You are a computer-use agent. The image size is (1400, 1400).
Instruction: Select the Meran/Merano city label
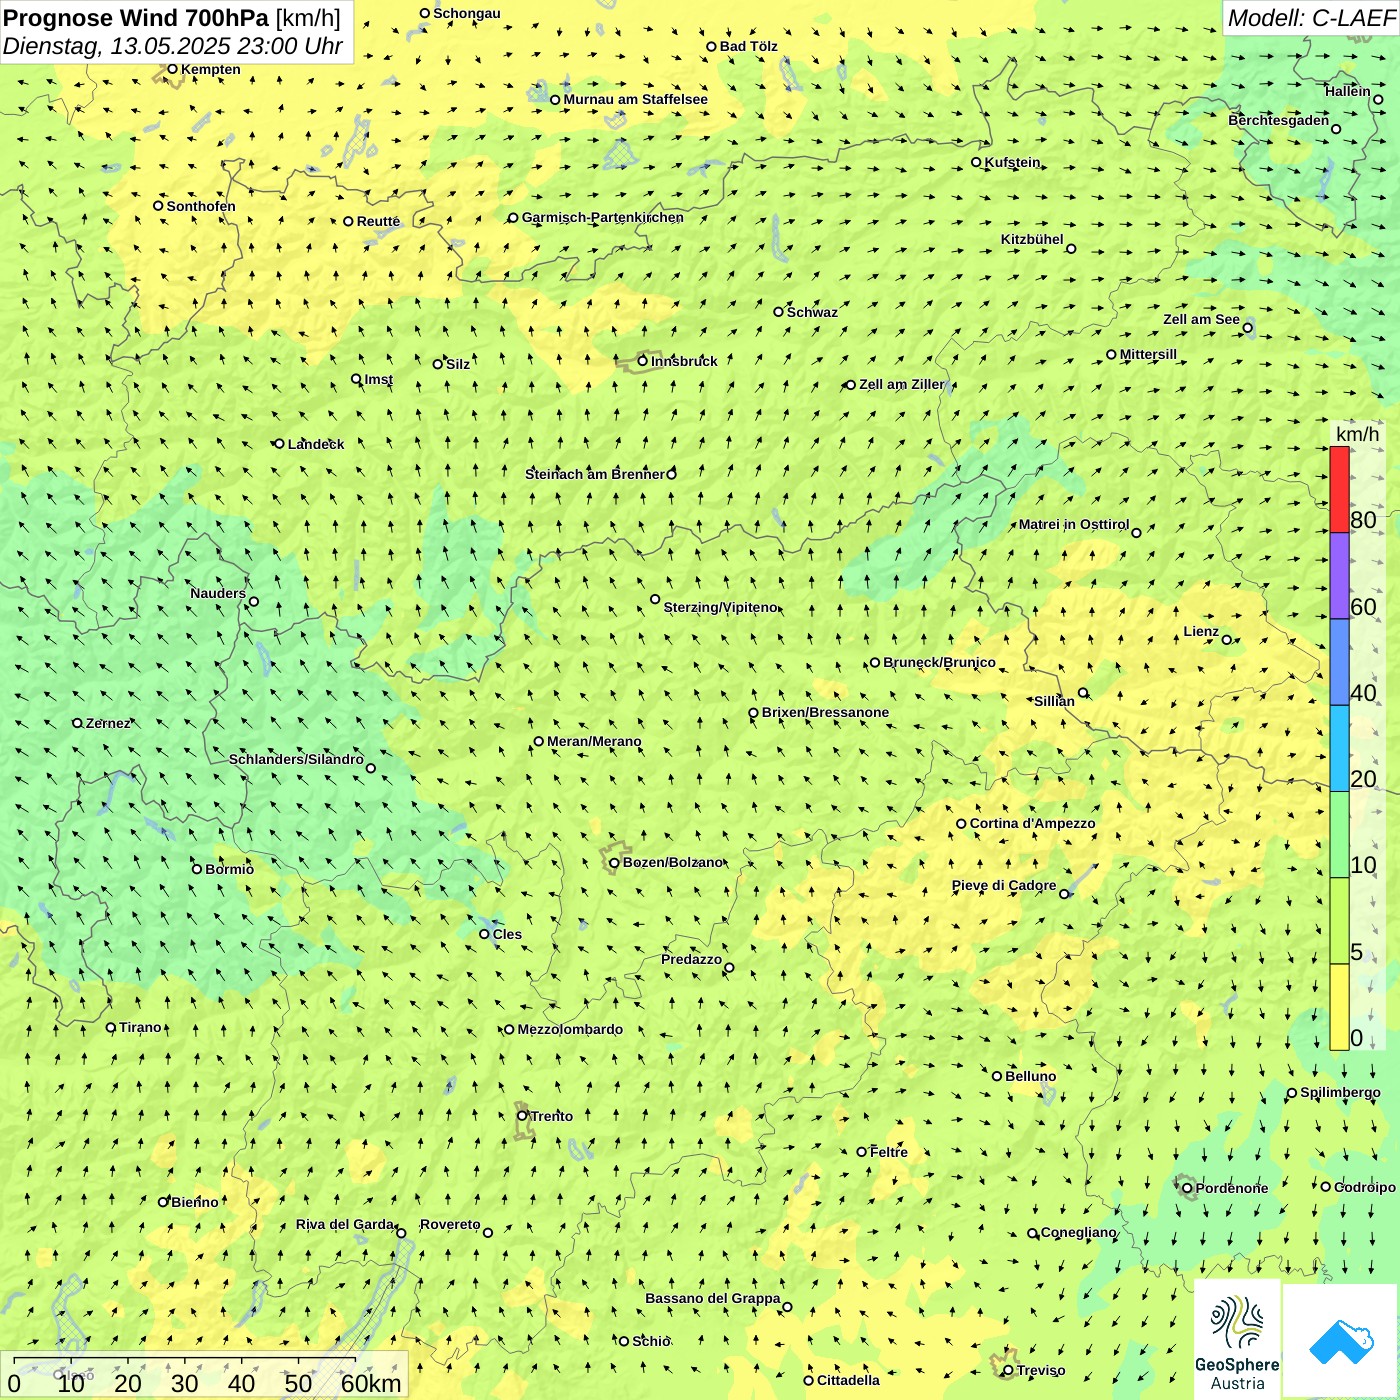pyautogui.click(x=594, y=741)
